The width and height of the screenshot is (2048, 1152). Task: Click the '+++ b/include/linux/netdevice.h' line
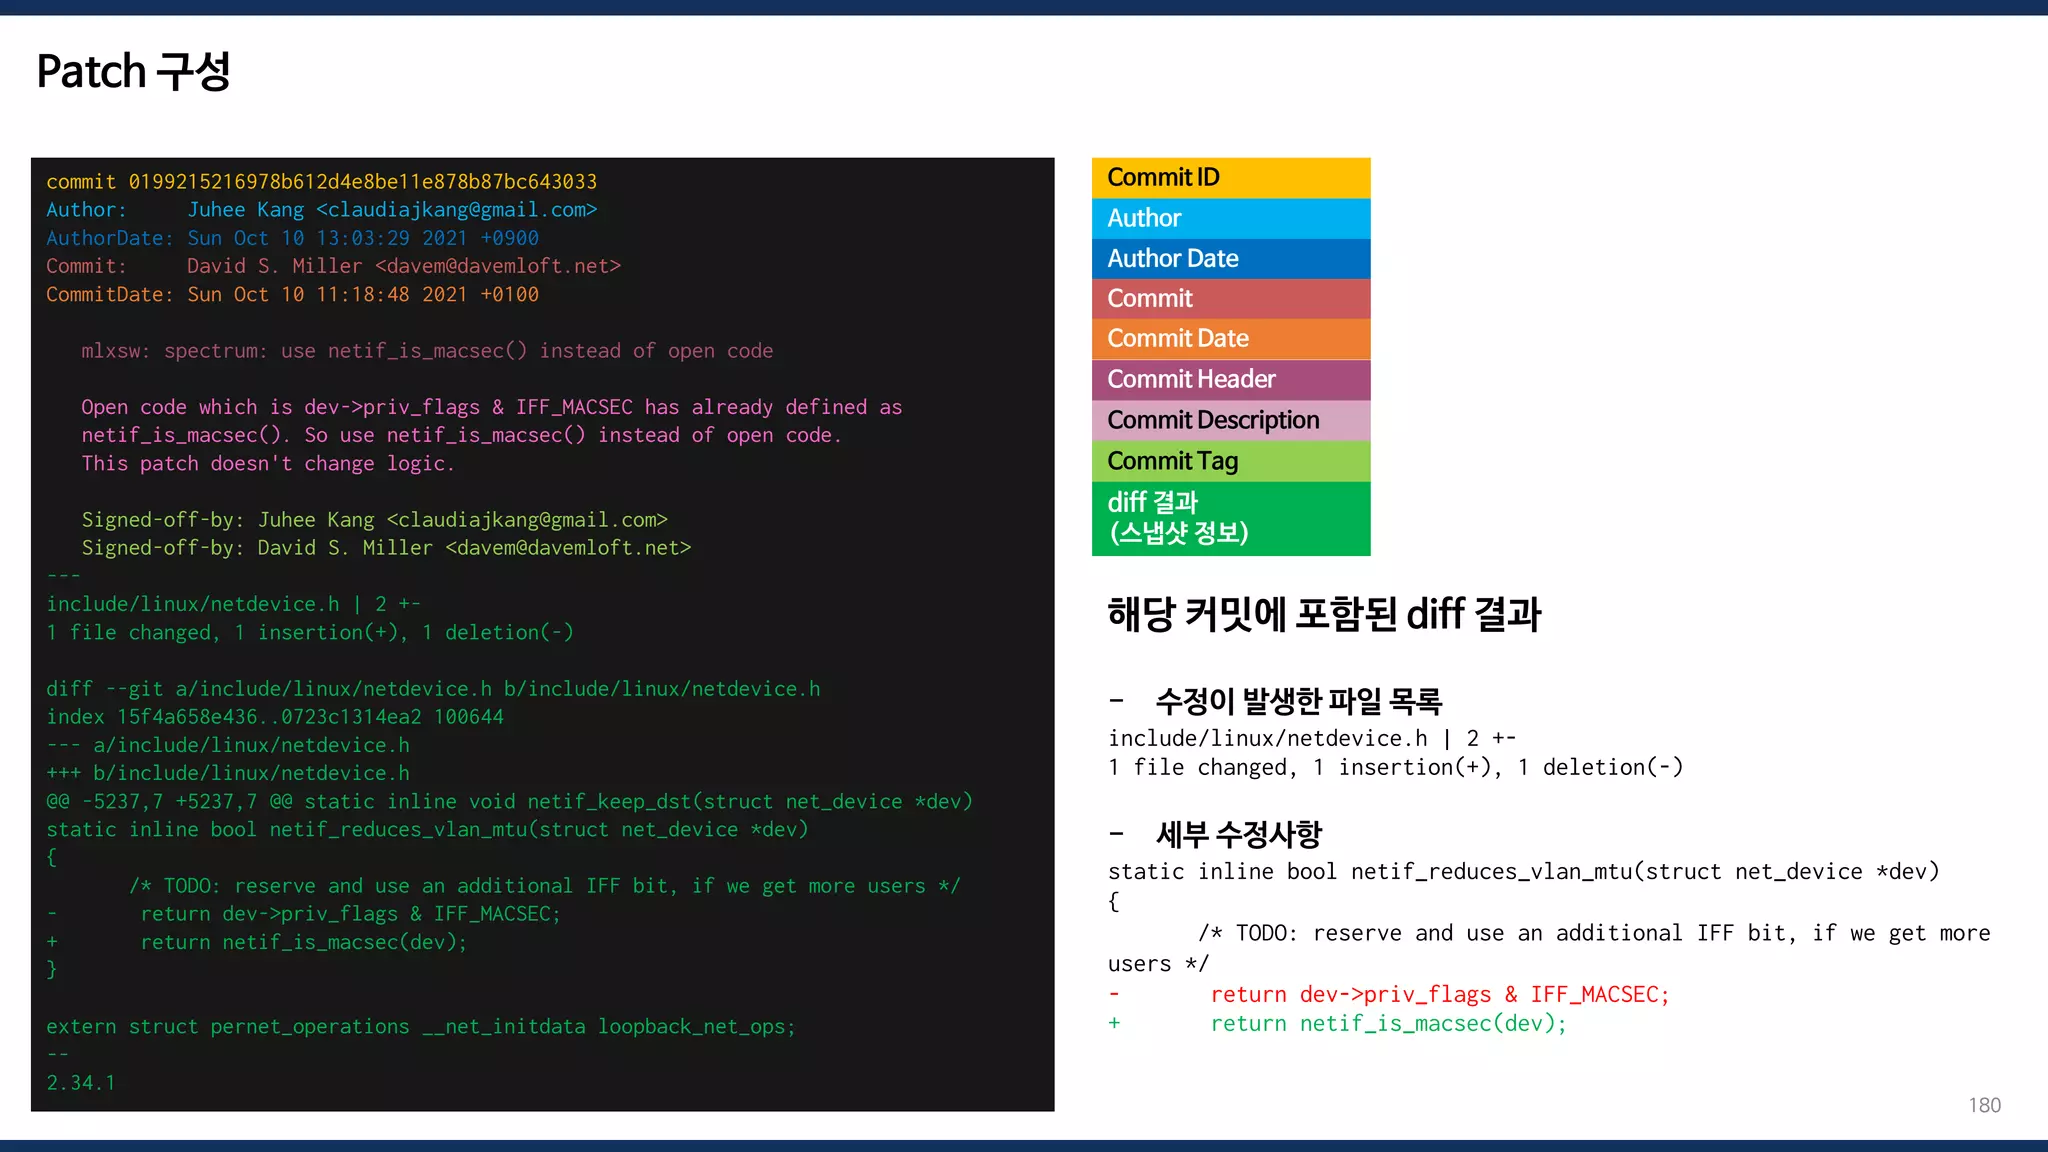click(228, 773)
